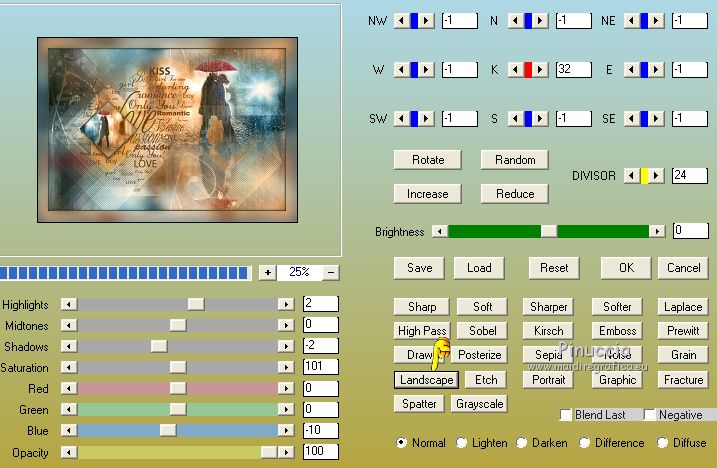Screen dimensions: 717x468
Task: Decrease the SW kernel value arrow
Action: tap(401, 118)
